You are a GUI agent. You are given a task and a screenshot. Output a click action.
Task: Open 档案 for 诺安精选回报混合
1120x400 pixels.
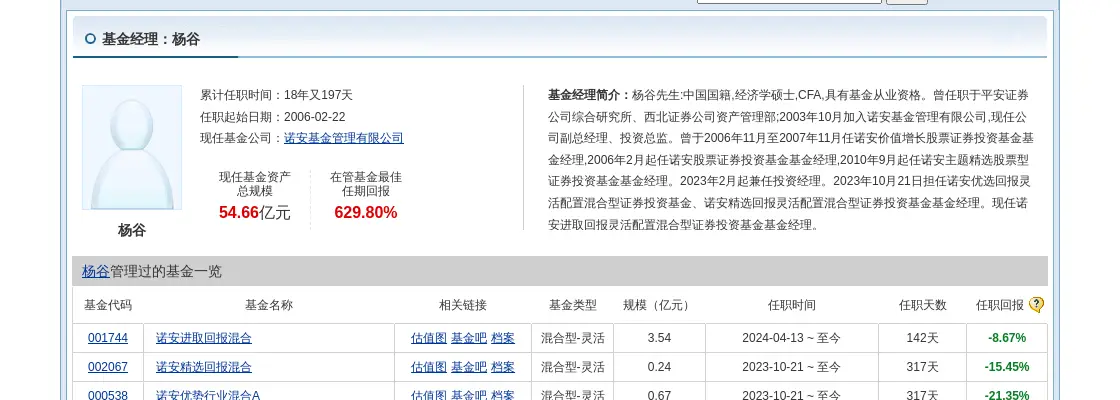click(x=503, y=367)
